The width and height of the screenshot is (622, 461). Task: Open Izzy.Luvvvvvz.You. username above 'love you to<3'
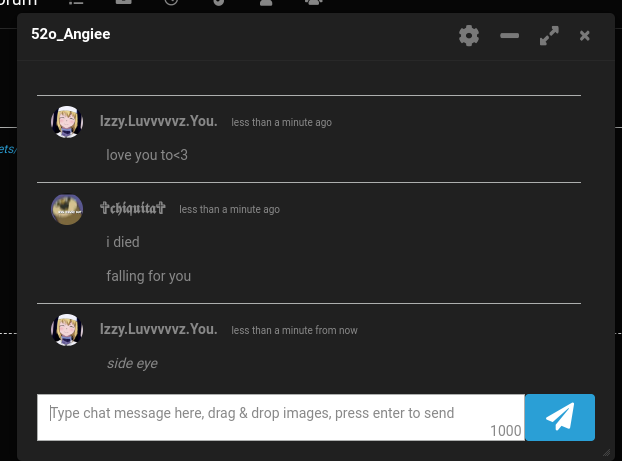pyautogui.click(x=159, y=121)
